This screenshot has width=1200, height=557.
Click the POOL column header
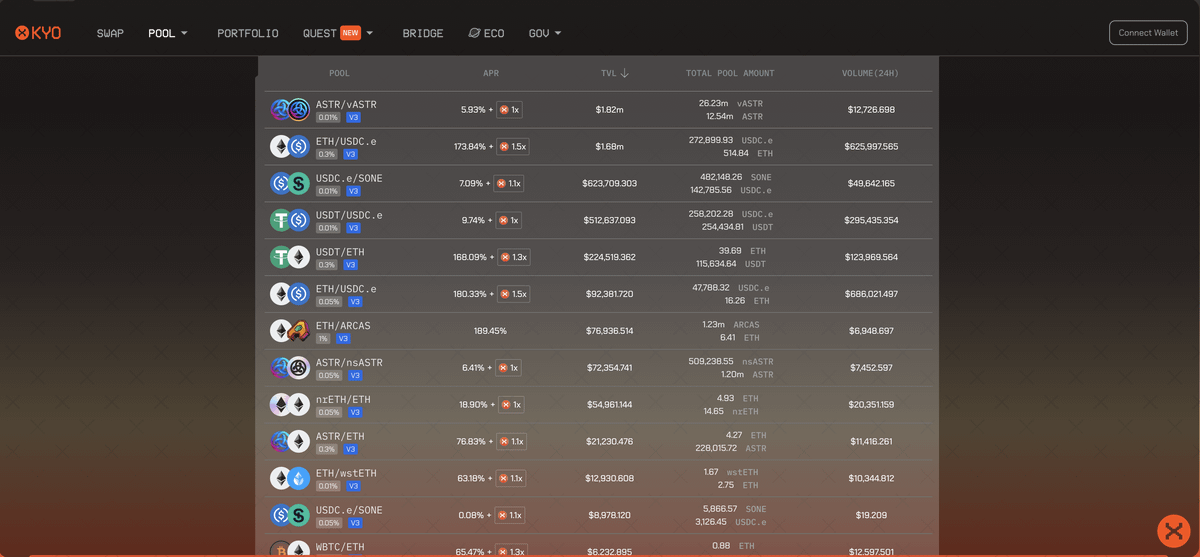pos(340,73)
